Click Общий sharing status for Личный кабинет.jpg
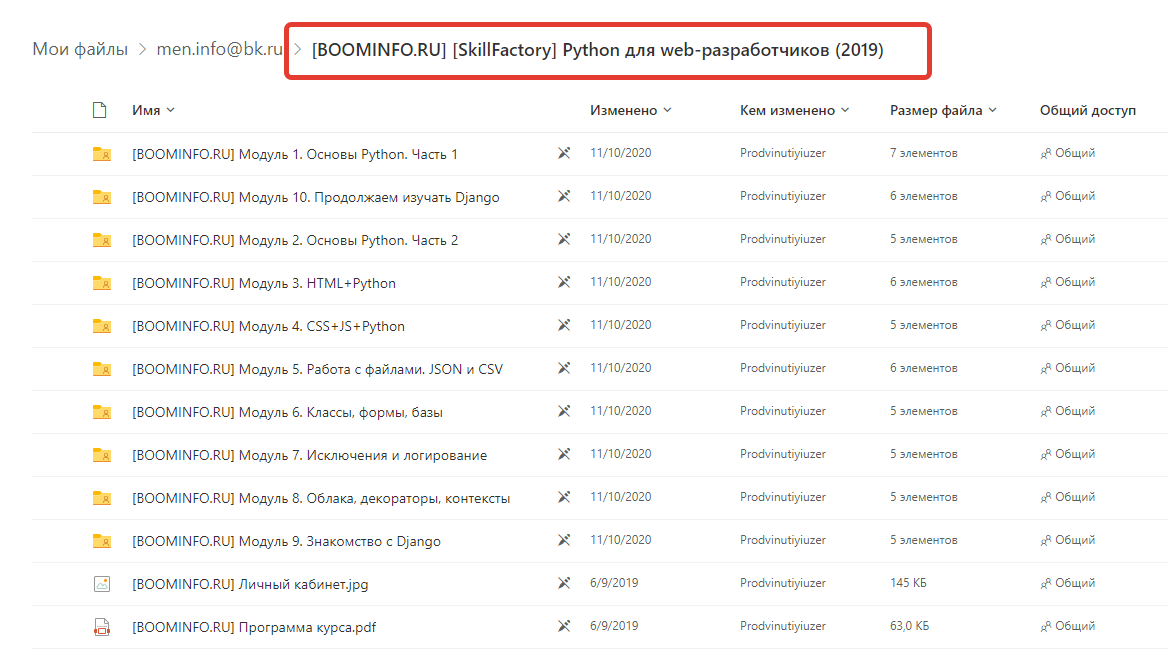1168x663 pixels. [1067, 583]
